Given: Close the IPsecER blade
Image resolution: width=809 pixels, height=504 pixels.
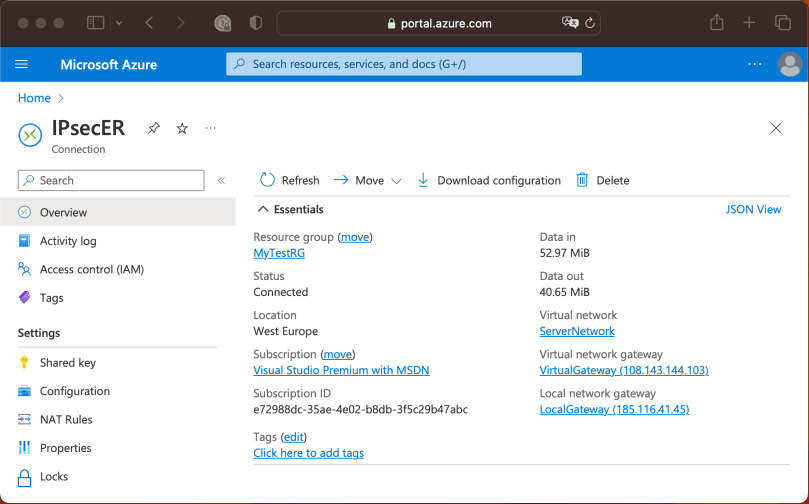Looking at the screenshot, I should click(x=776, y=128).
